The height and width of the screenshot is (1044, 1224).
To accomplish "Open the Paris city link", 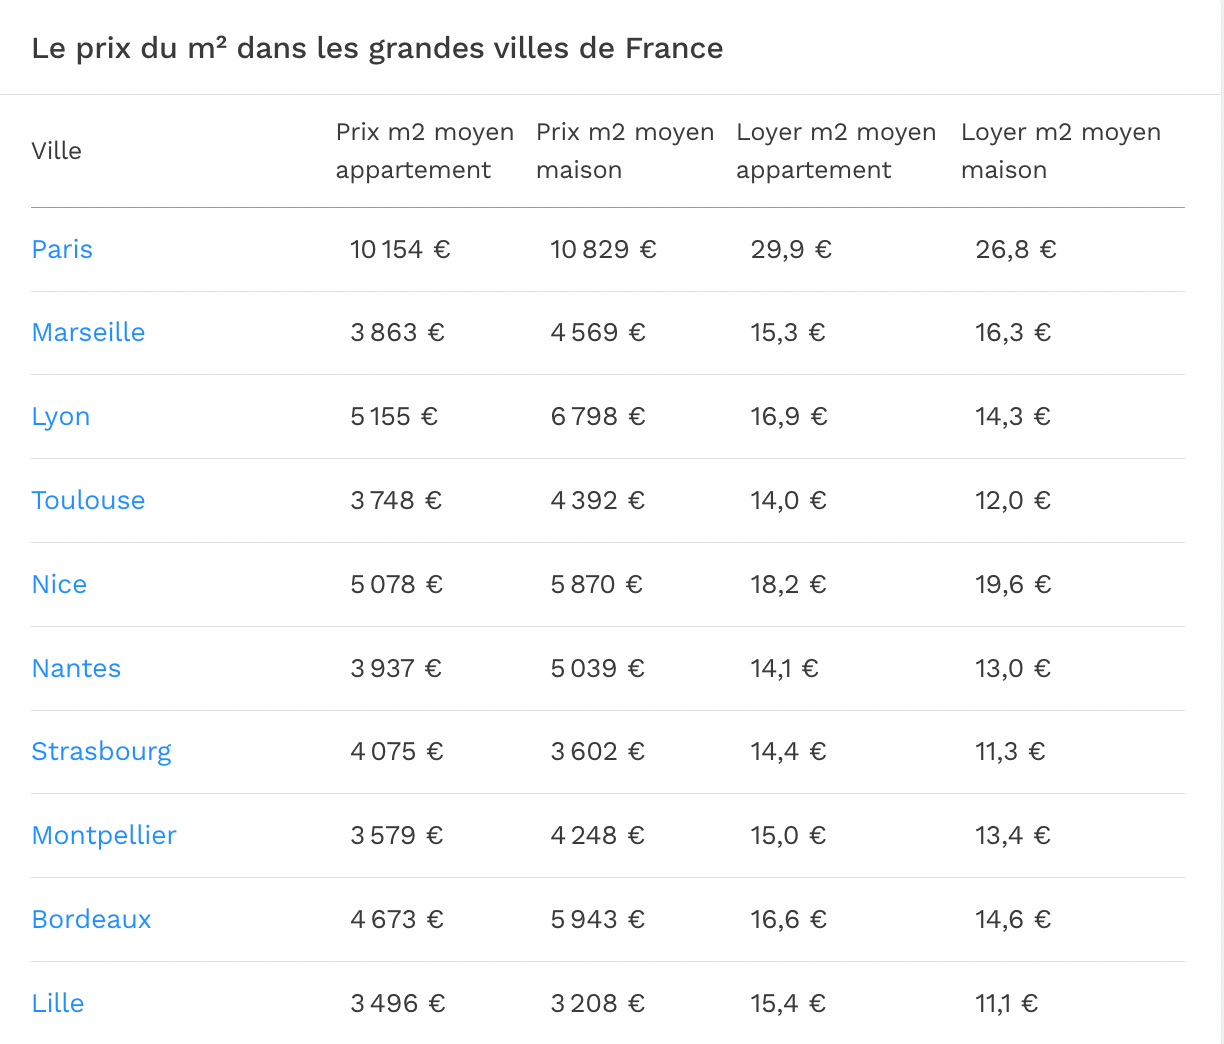I will coord(62,249).
